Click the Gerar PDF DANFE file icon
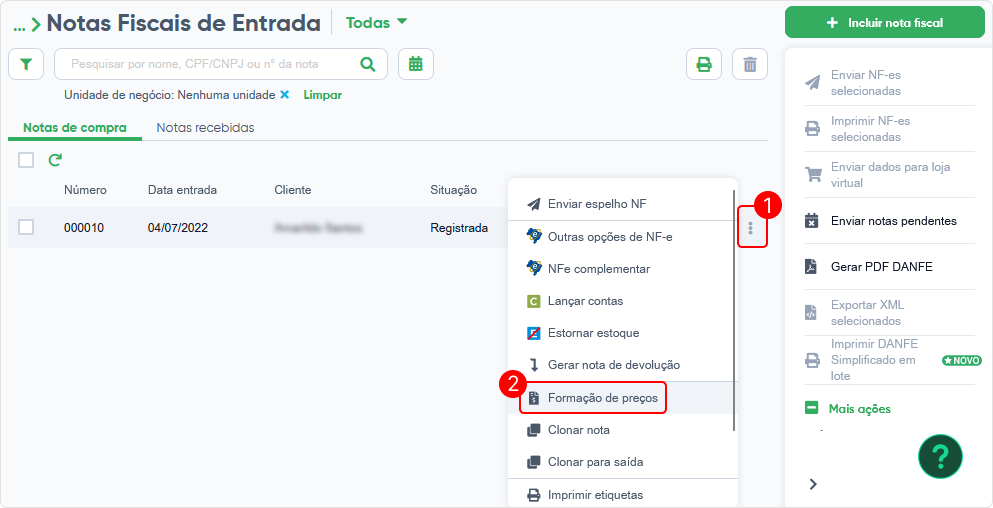 (812, 267)
